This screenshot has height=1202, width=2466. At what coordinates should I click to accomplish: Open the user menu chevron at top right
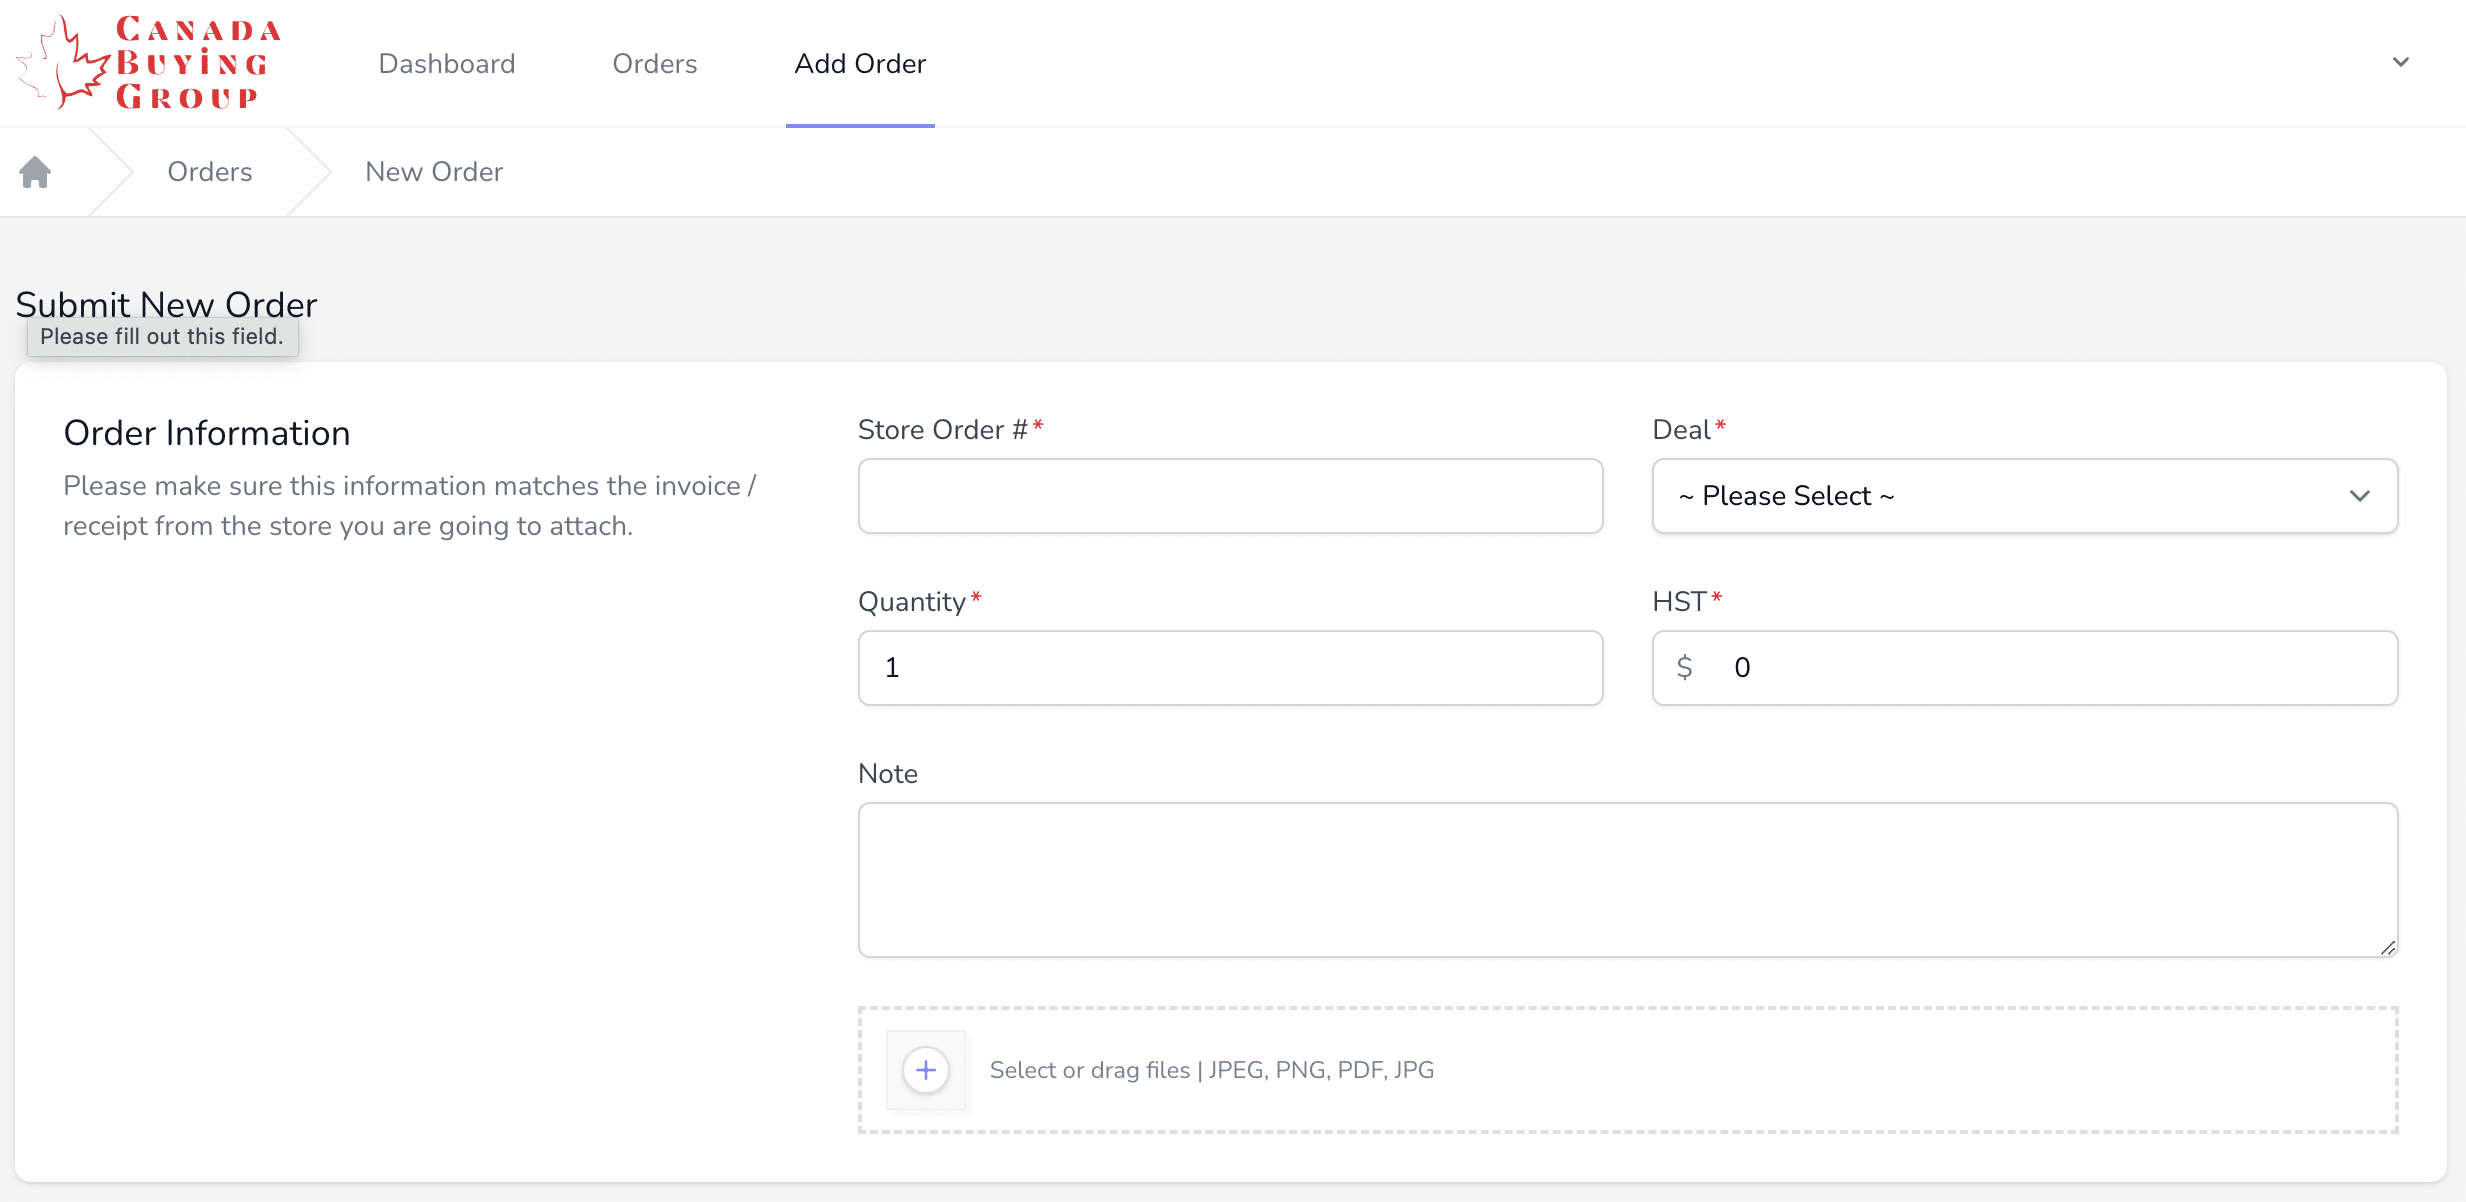point(2400,62)
